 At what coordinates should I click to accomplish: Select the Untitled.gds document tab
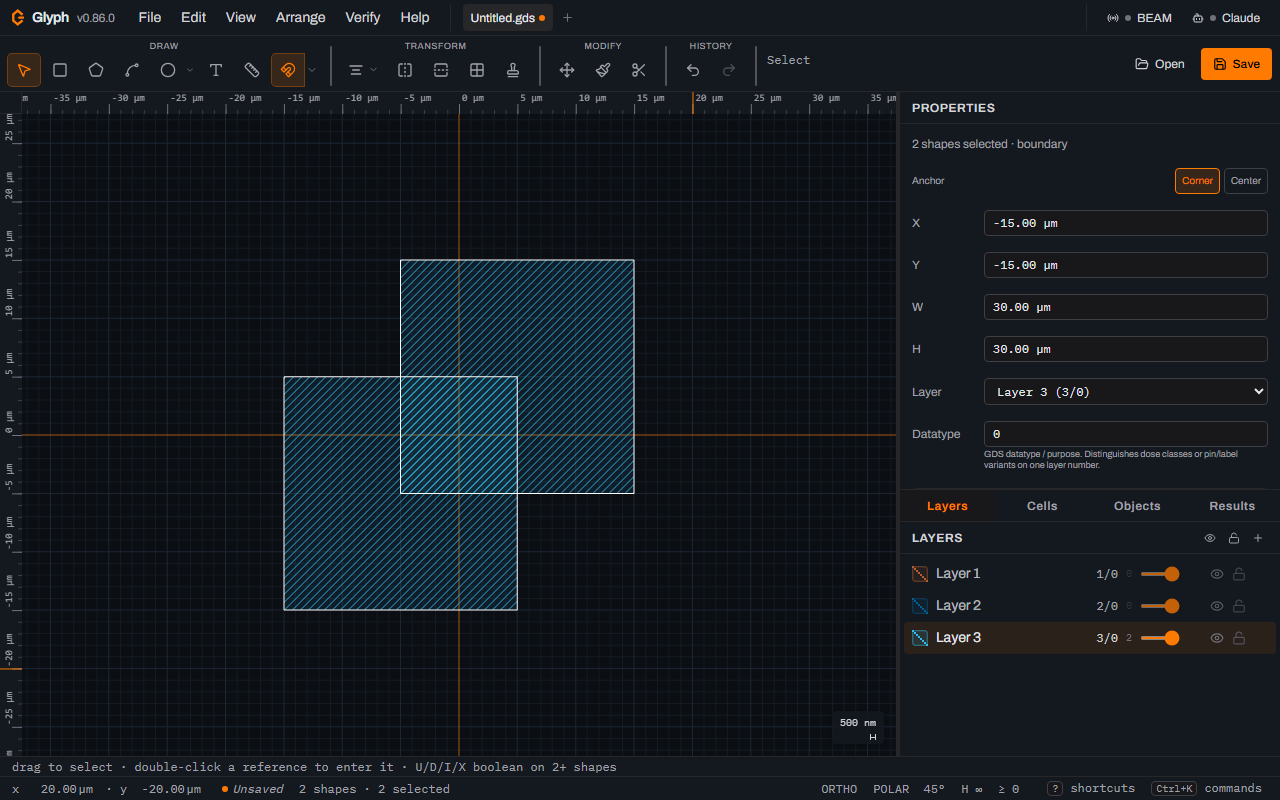(508, 18)
